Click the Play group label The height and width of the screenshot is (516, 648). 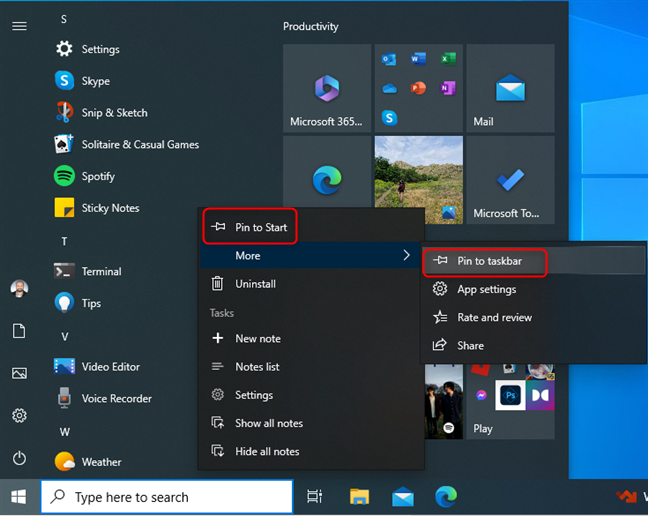[483, 429]
